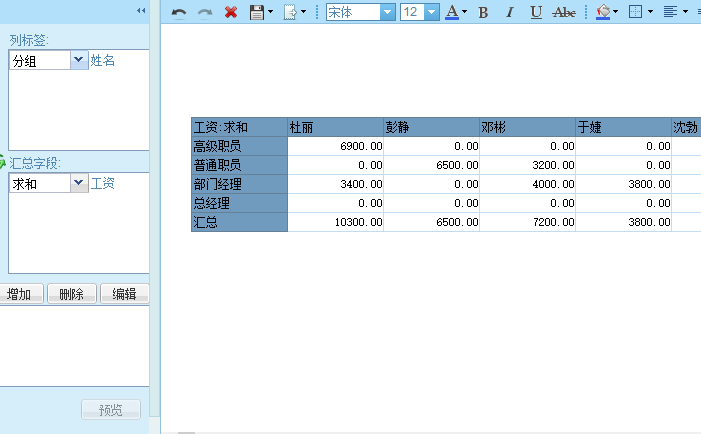Click the redo arrow icon
701x434 pixels.
coord(205,13)
